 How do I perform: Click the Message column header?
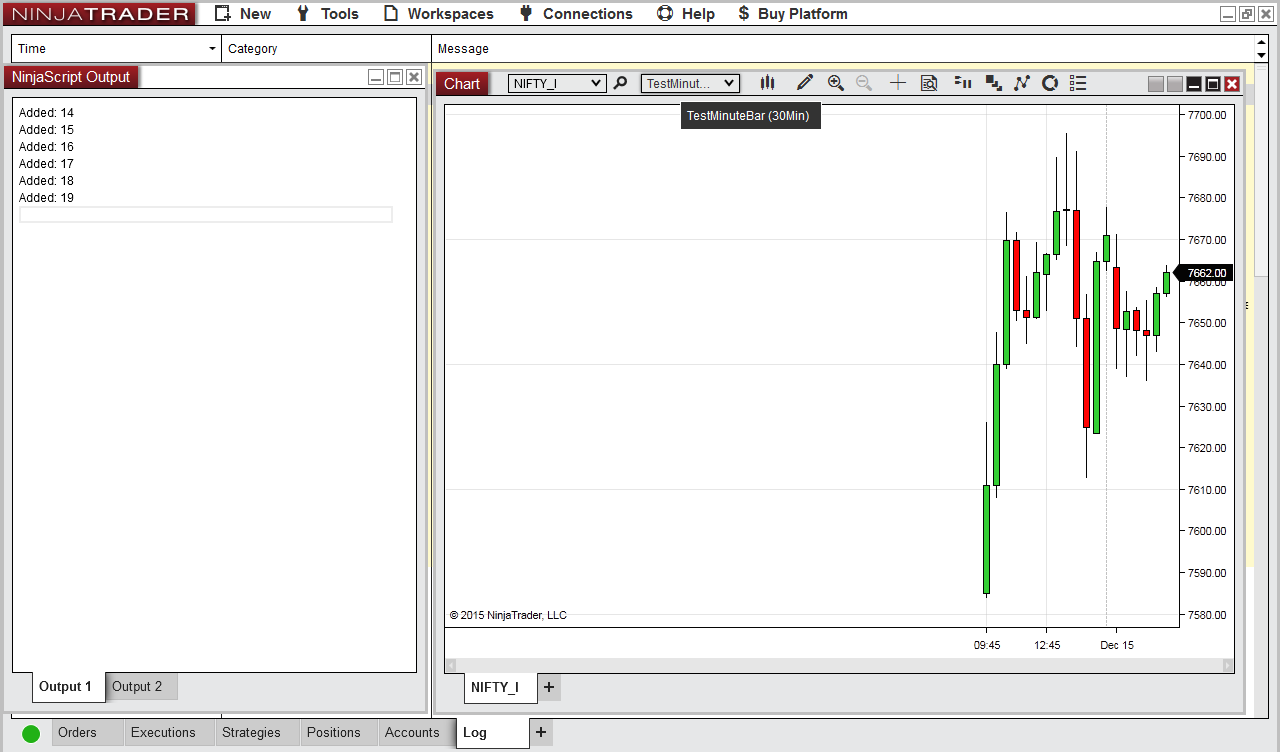(843, 48)
